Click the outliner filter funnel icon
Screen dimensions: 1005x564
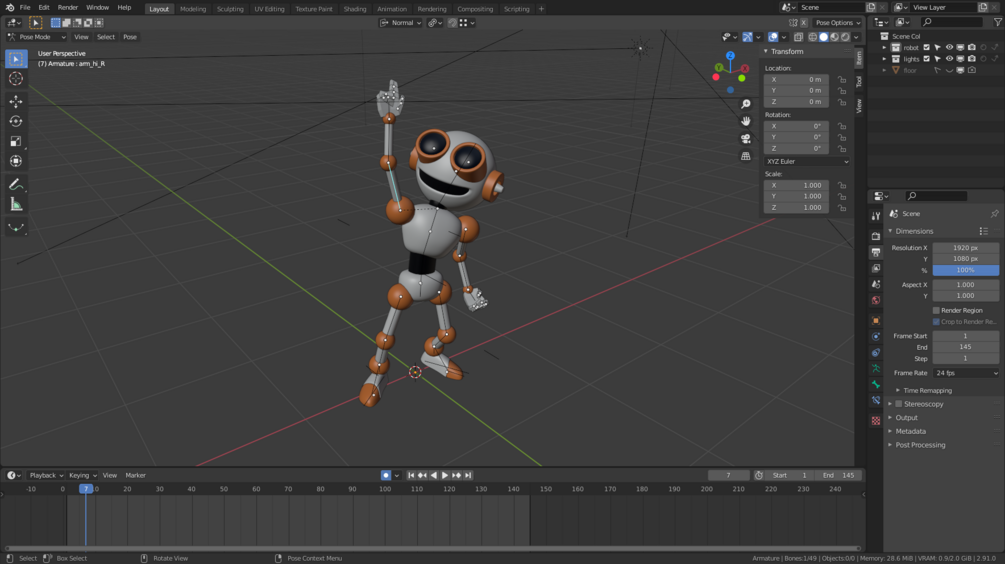coord(997,22)
